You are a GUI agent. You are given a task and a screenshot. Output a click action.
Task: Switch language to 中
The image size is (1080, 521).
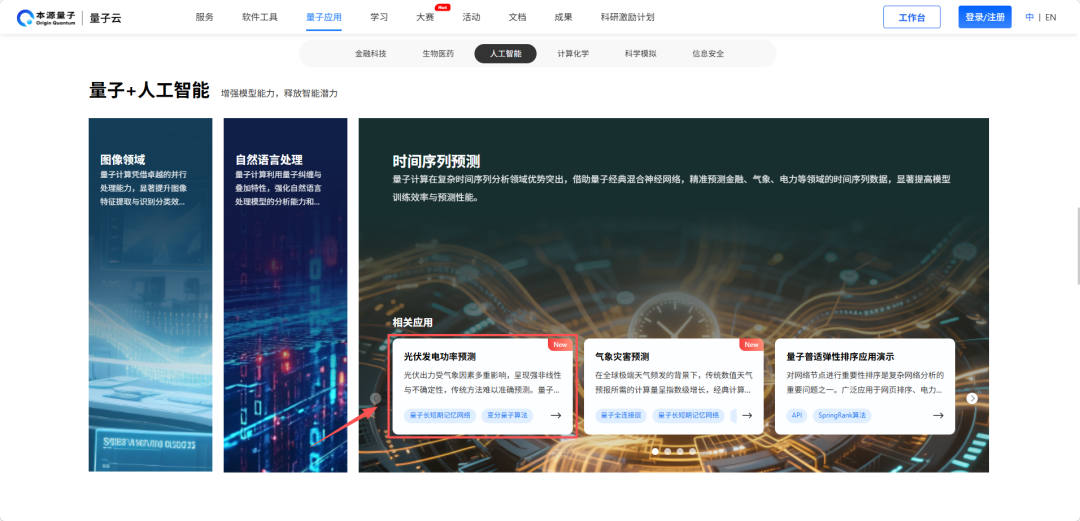1030,17
